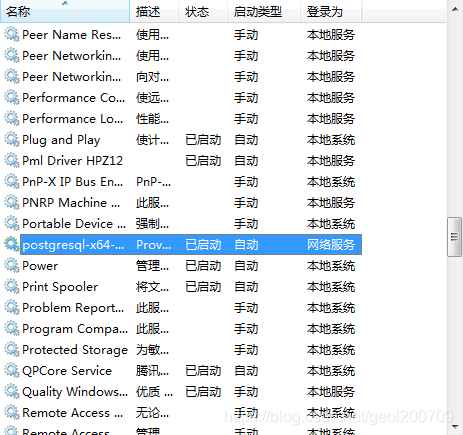The width and height of the screenshot is (463, 435).
Task: Click PnP-... description text
Action: click(x=153, y=182)
